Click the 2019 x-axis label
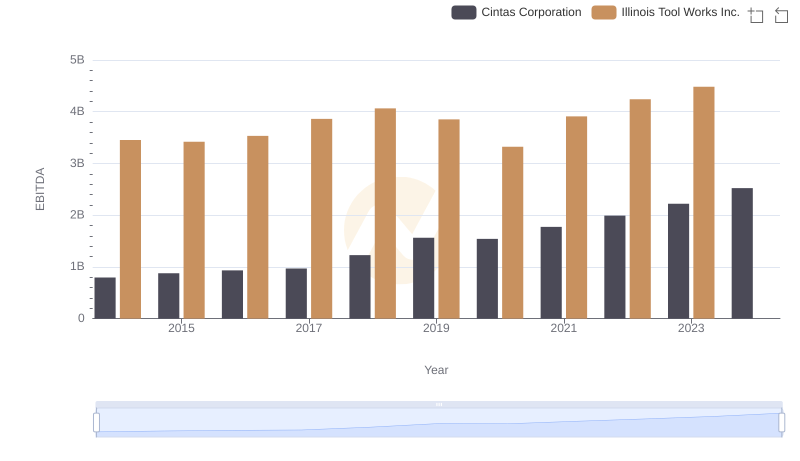The height and width of the screenshot is (461, 800). tap(436, 328)
